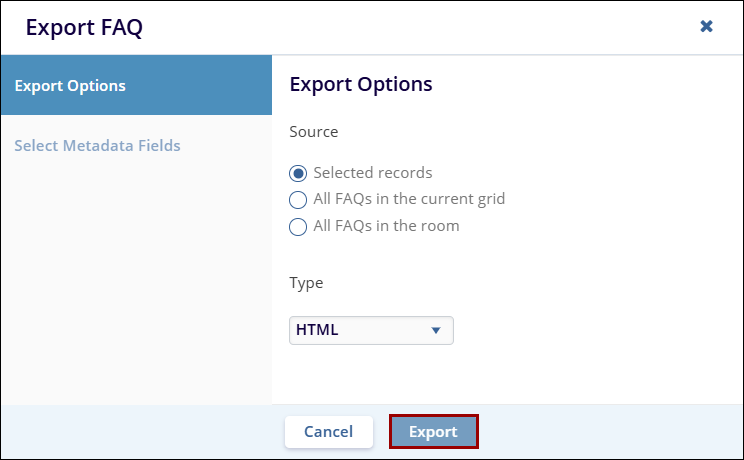Choose 'All FAQs in the current grid' radio button
Viewport: 744px width, 460px height.
pos(298,199)
